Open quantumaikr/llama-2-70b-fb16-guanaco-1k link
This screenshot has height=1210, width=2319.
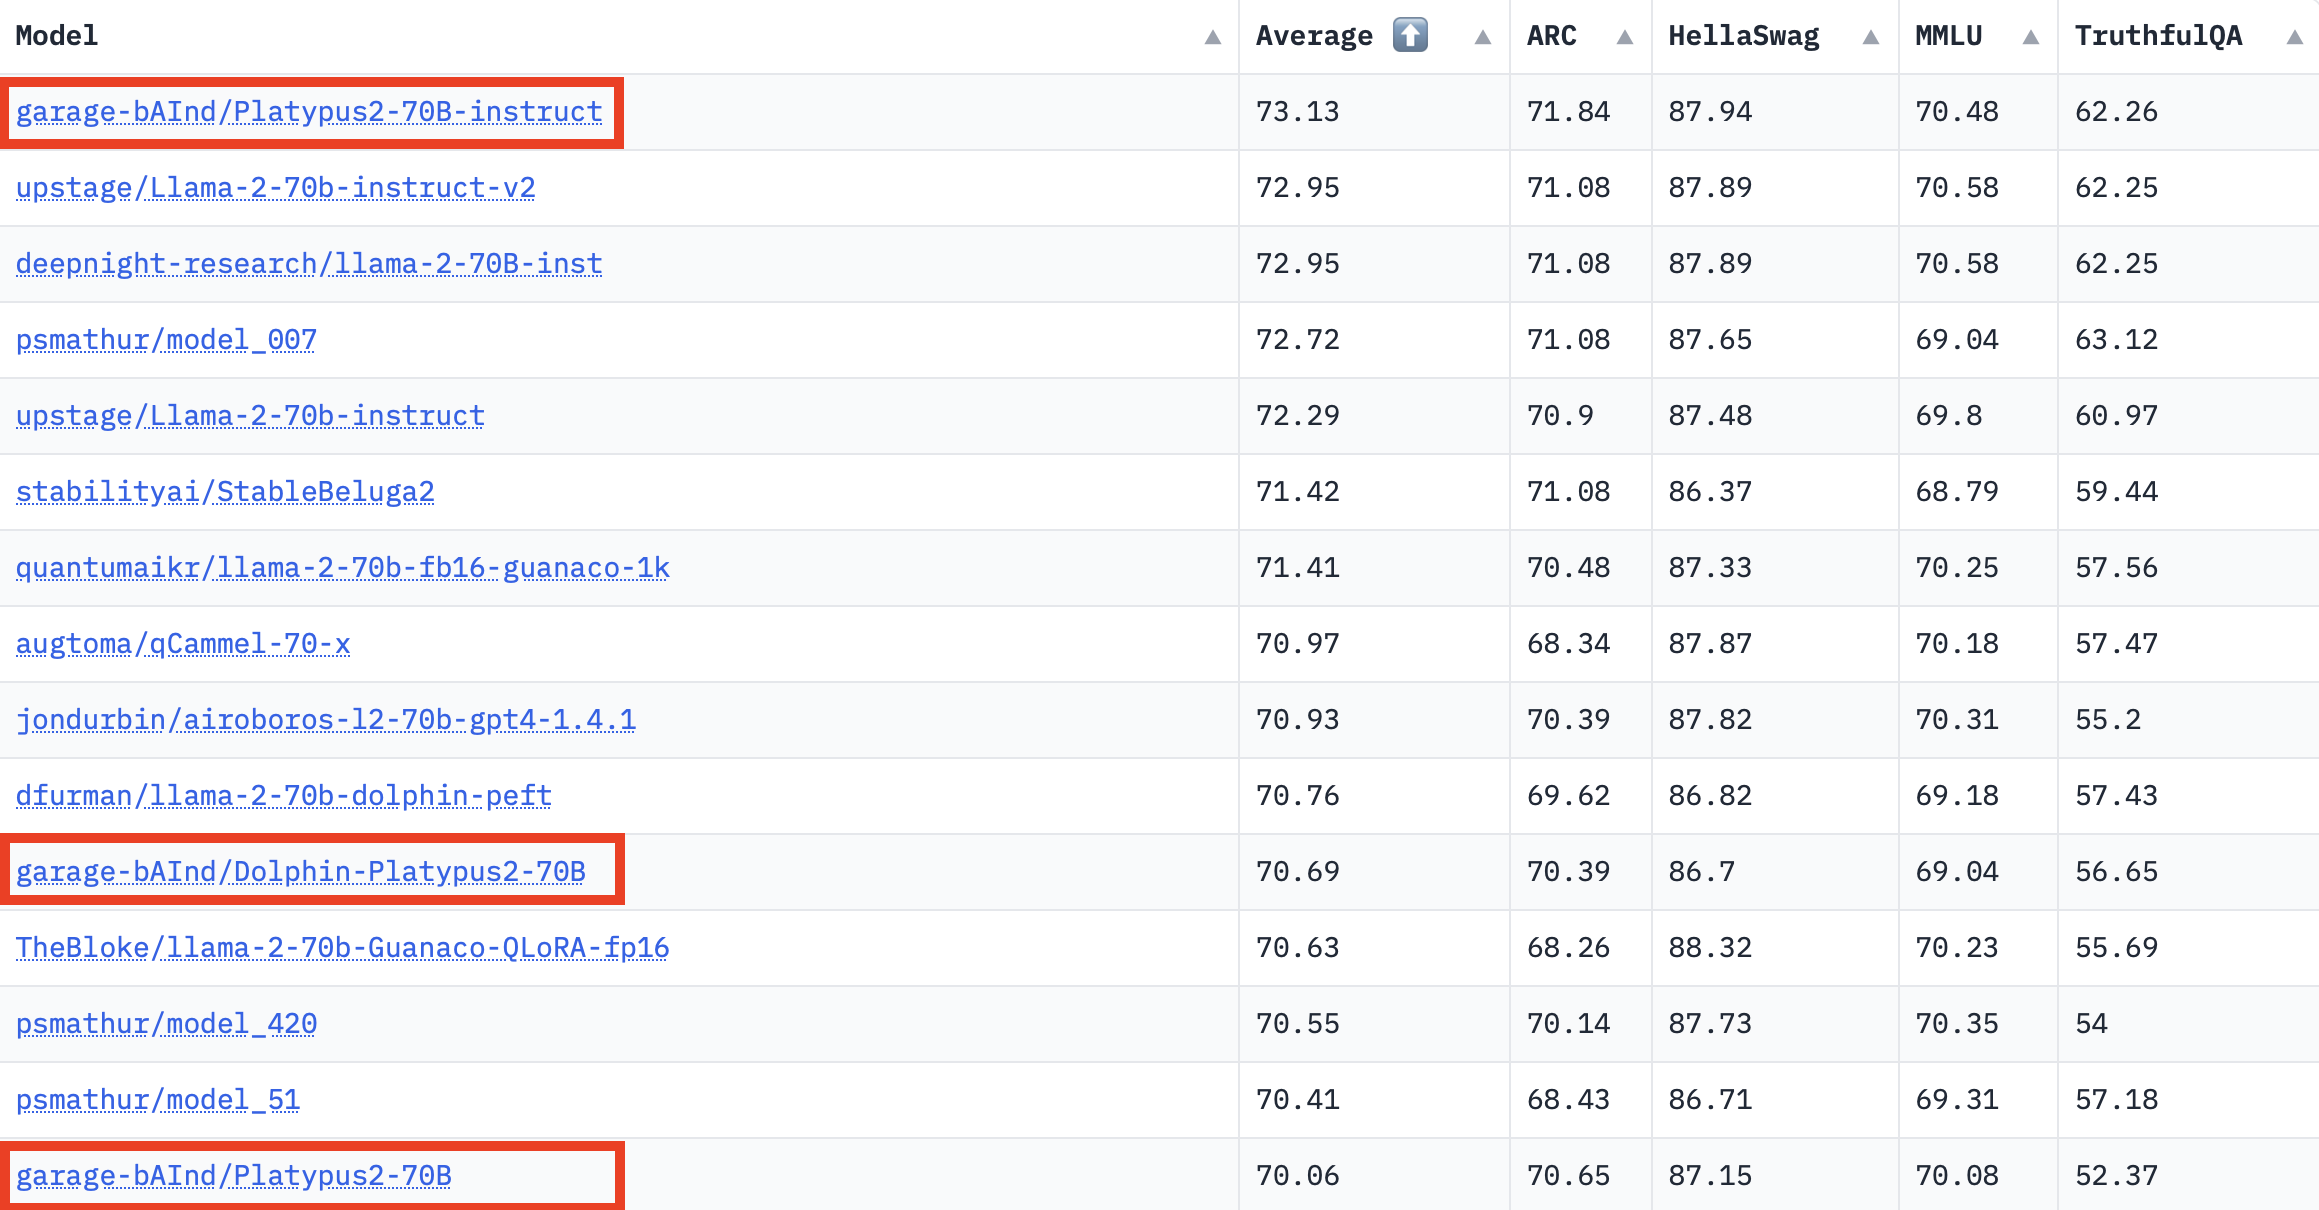pyautogui.click(x=343, y=568)
